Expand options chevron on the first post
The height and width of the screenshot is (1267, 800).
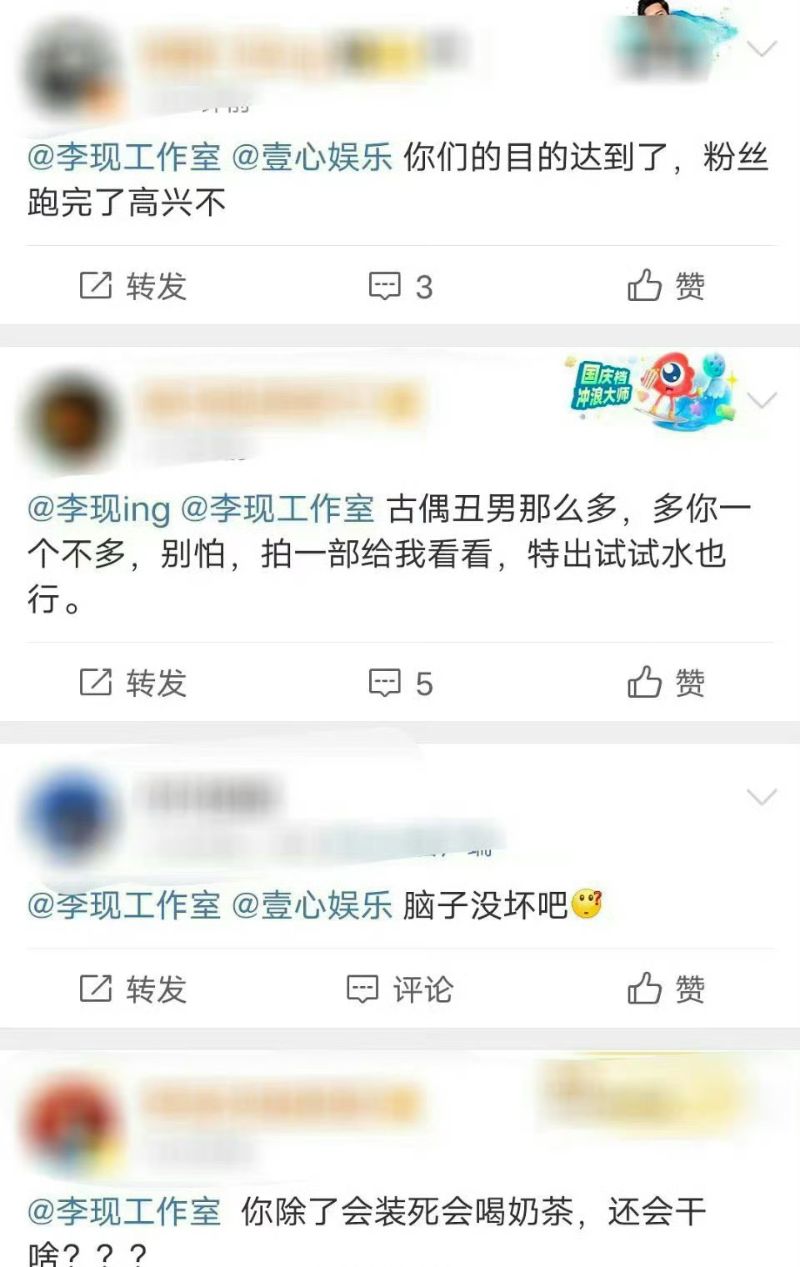click(x=762, y=48)
